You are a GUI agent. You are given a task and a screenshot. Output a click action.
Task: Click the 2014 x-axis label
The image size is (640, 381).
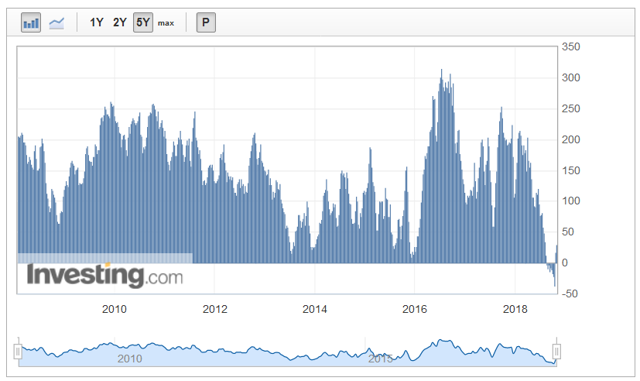pos(315,309)
